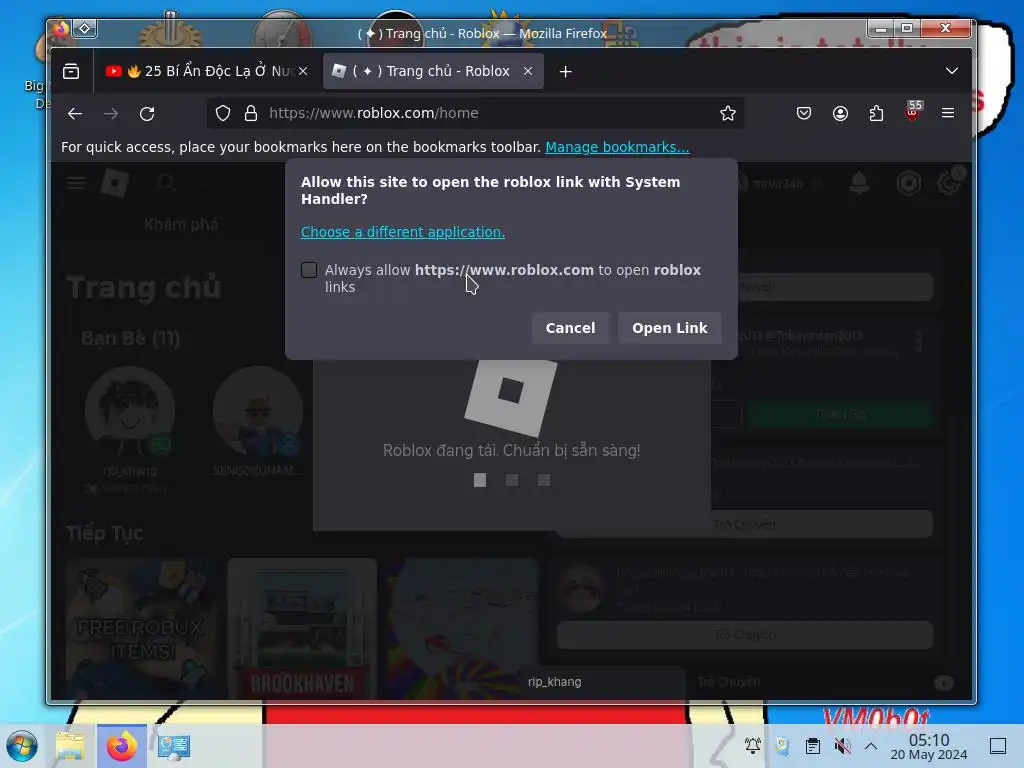Open the Firefox hamburger application menu
1024x768 pixels.
click(948, 113)
